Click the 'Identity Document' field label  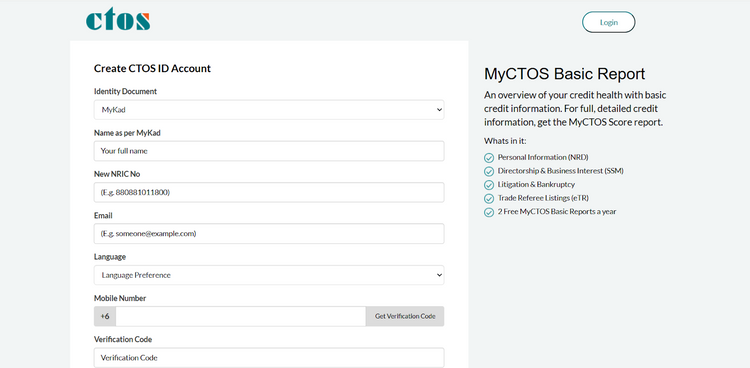[x=125, y=91]
